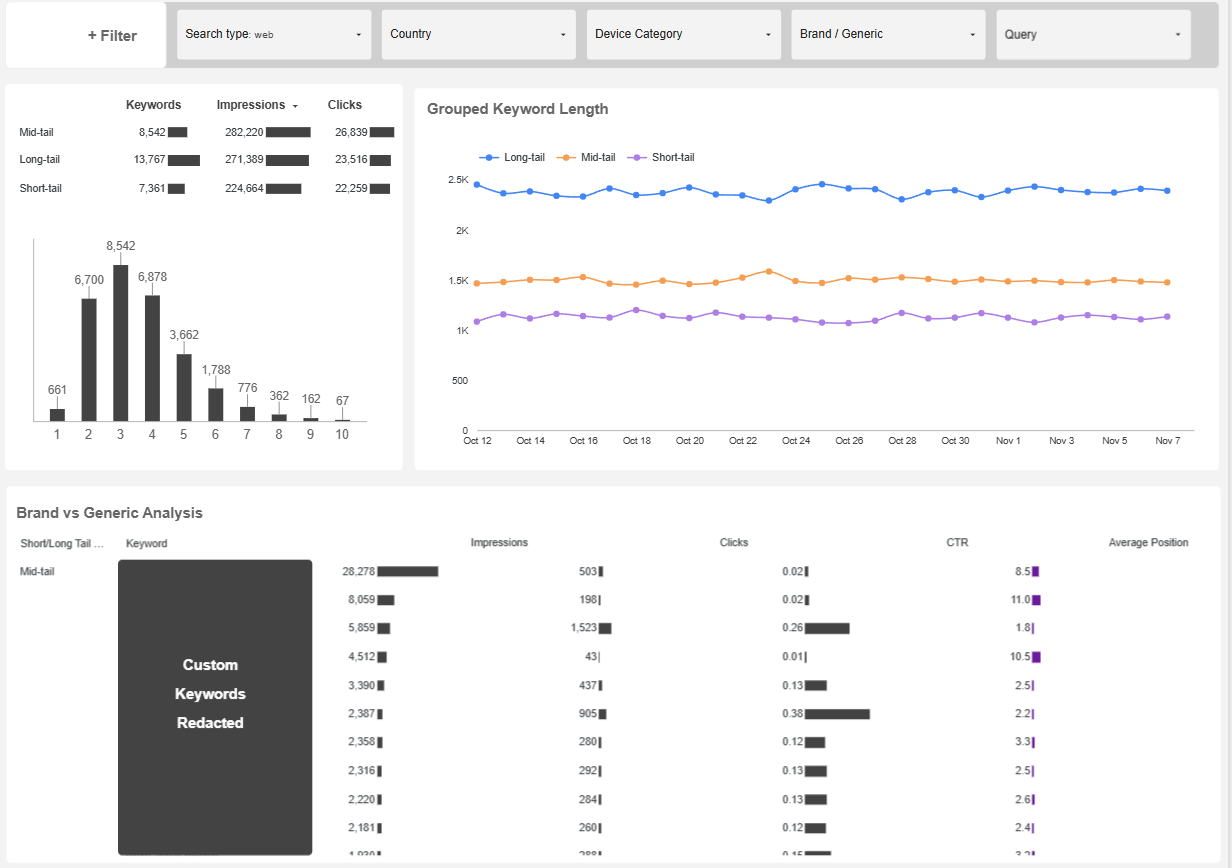Select the CTR column header
Viewport: 1232px width, 868px height.
tap(956, 542)
